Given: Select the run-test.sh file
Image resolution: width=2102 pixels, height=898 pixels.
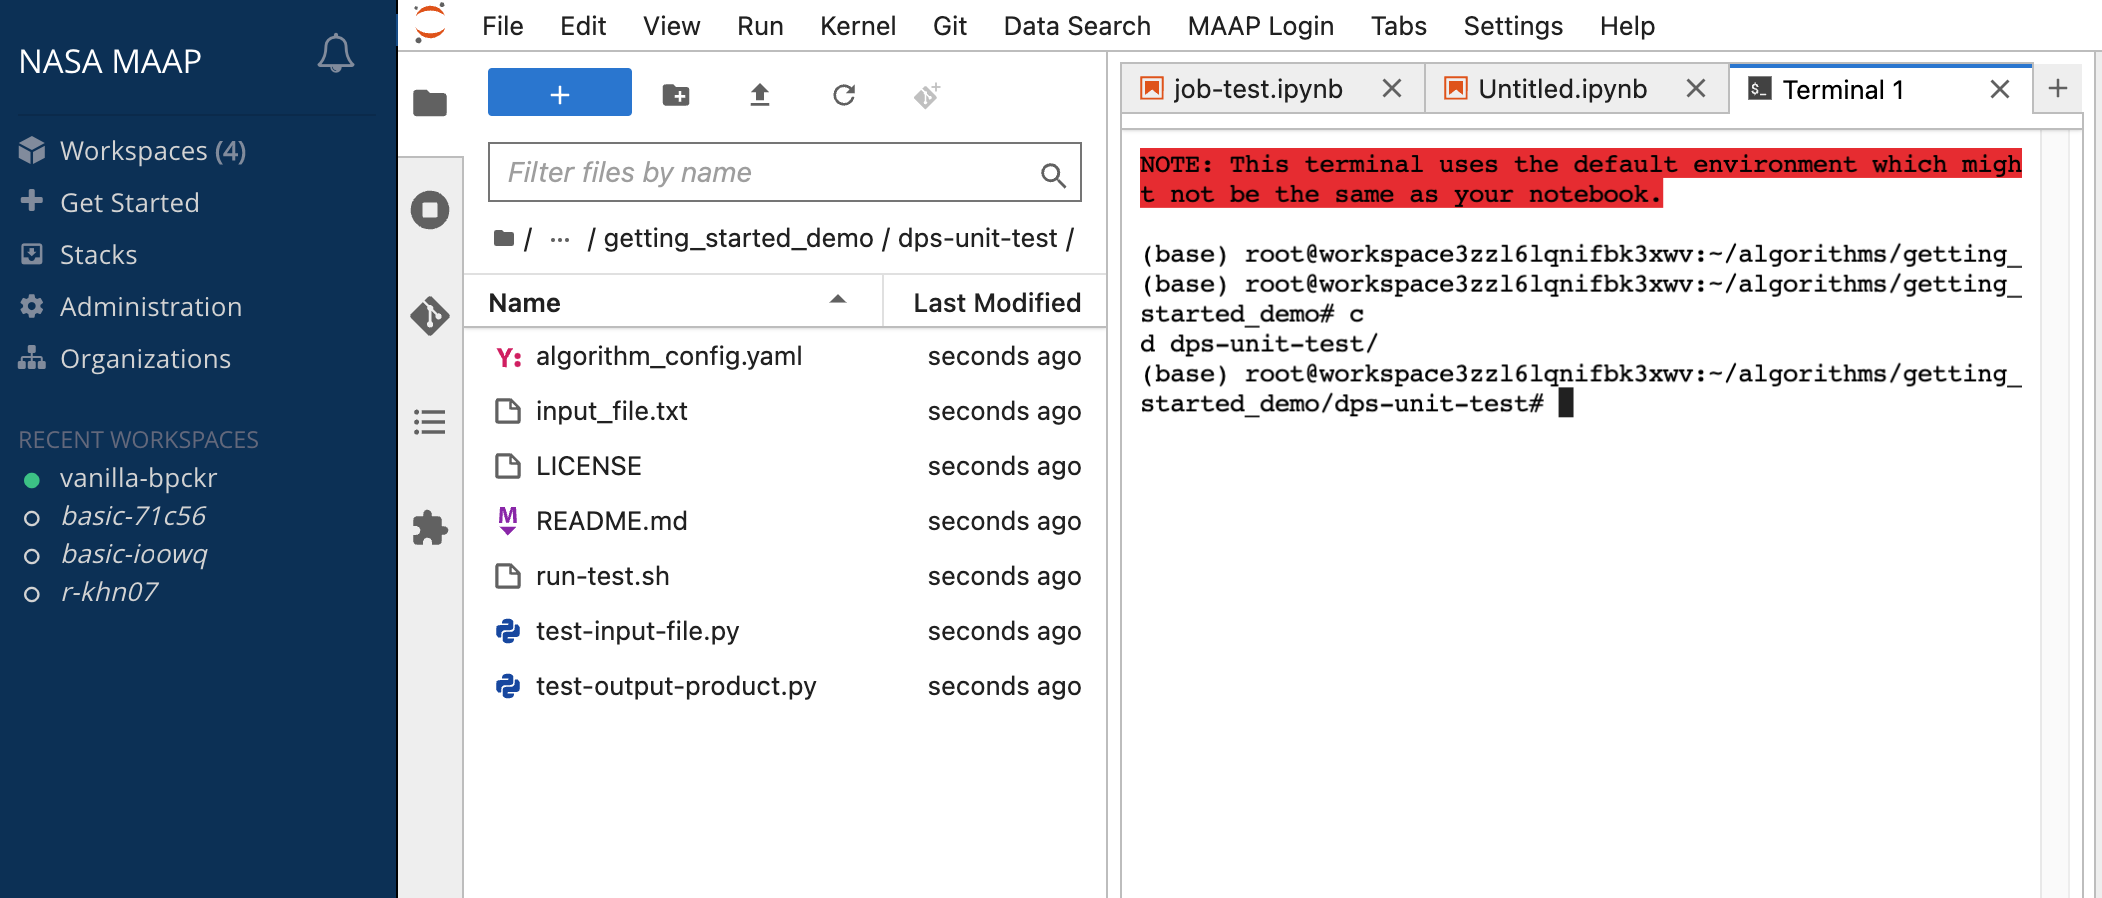Looking at the screenshot, I should click(x=786, y=576).
